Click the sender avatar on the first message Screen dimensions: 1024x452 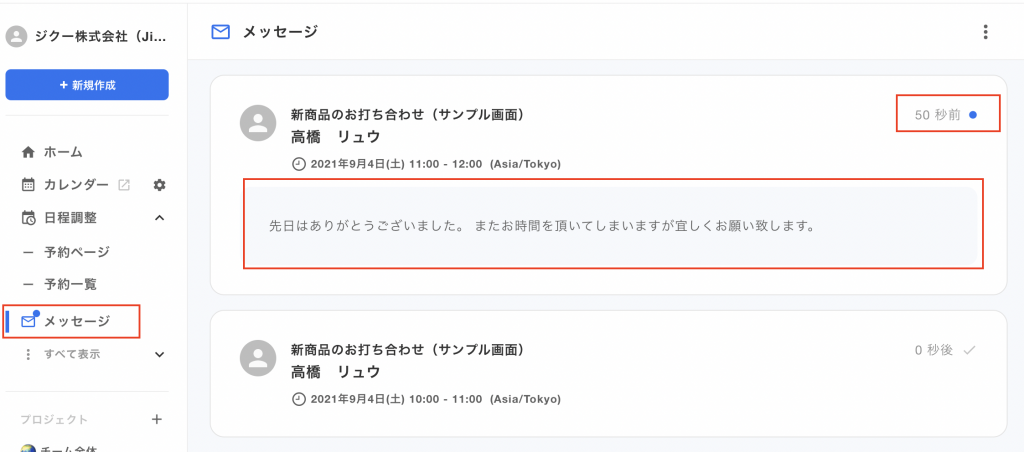(x=259, y=124)
